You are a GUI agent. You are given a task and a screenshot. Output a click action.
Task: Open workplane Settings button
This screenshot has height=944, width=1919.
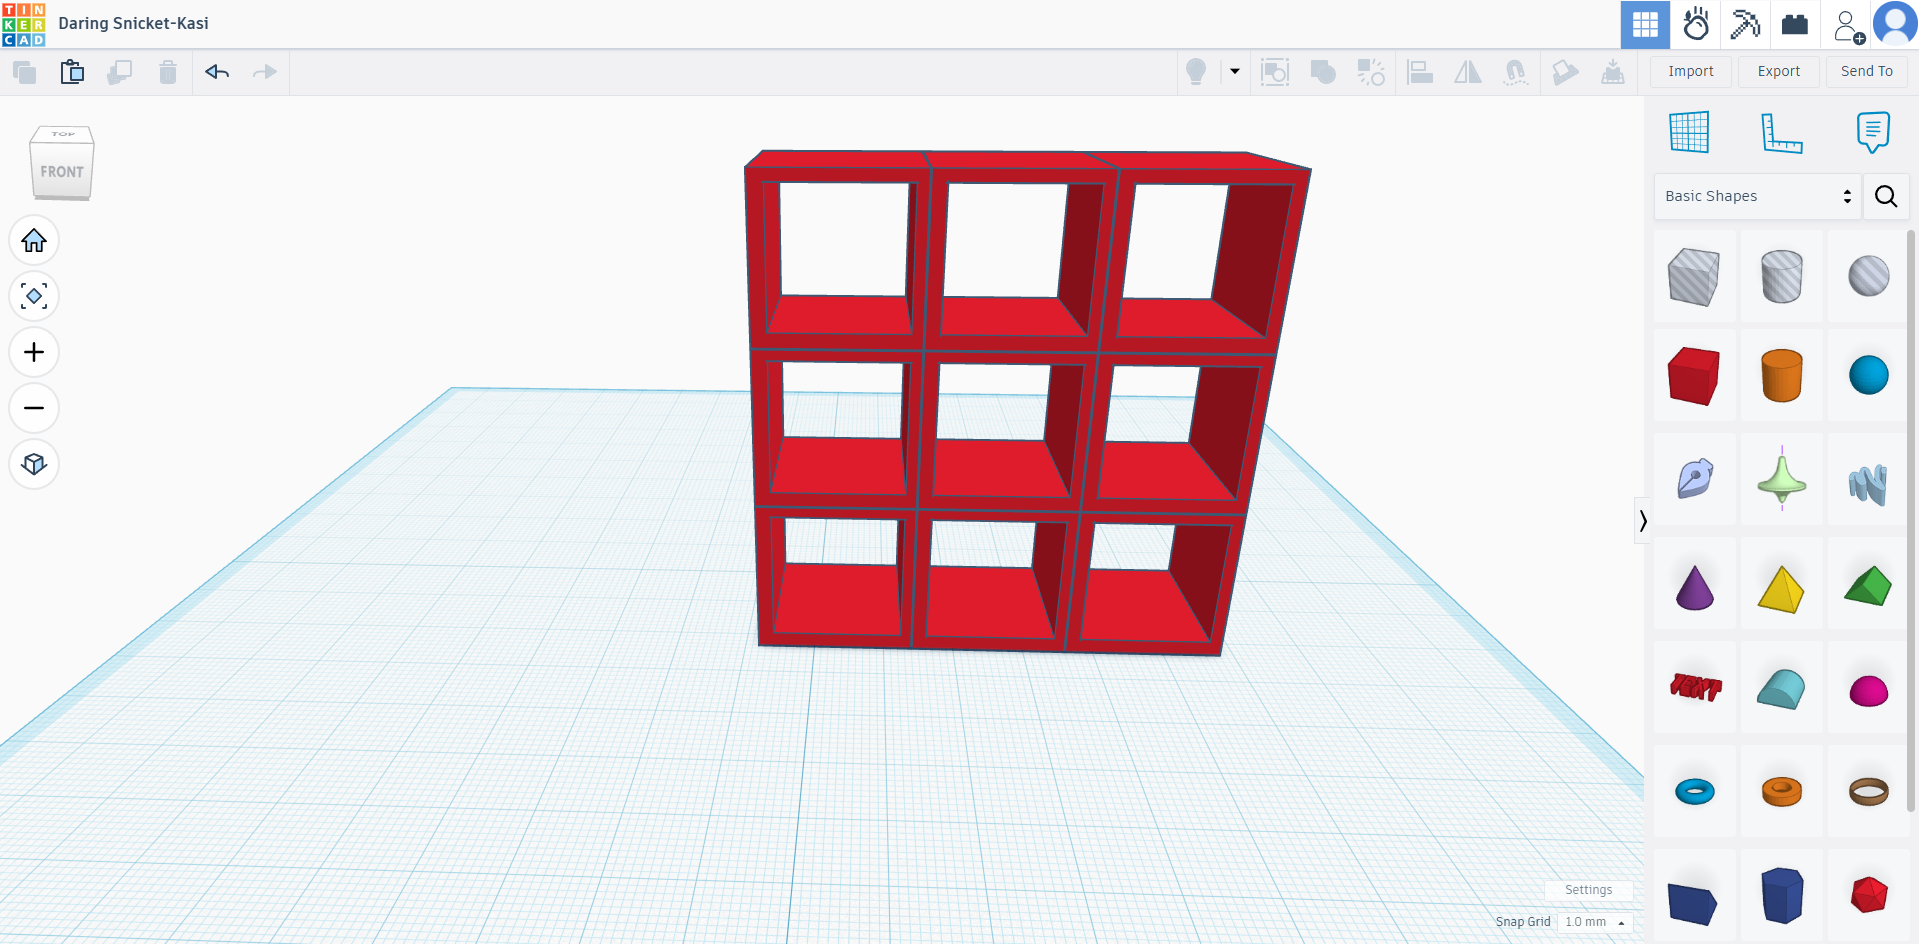pyautogui.click(x=1588, y=890)
